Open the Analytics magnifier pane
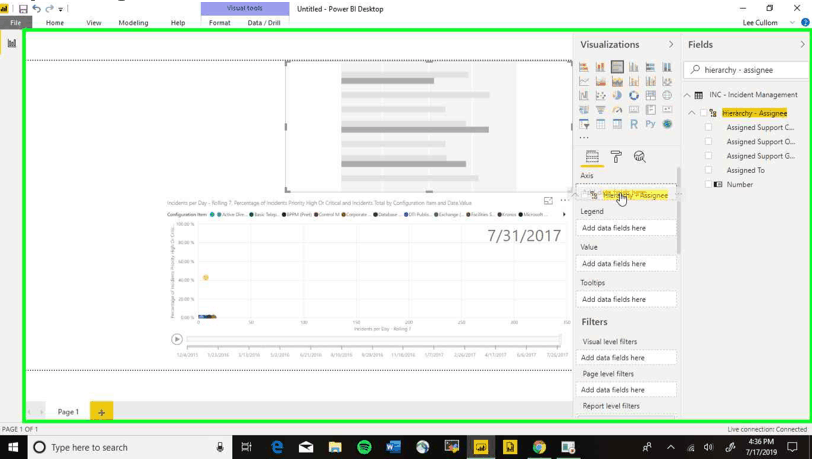Image resolution: width=814 pixels, height=461 pixels. coord(640,156)
